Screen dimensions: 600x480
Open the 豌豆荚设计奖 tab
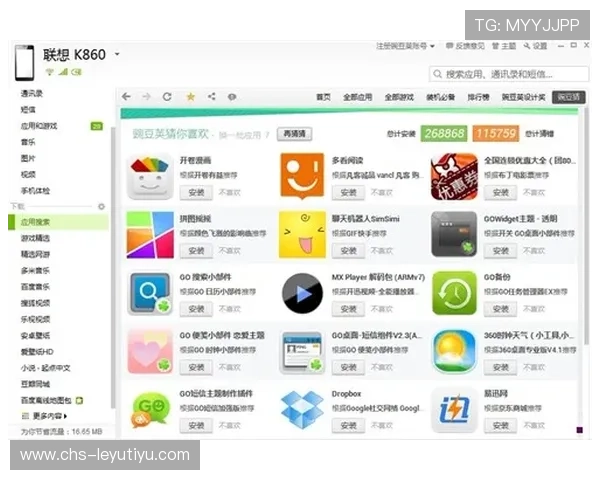[x=523, y=97]
